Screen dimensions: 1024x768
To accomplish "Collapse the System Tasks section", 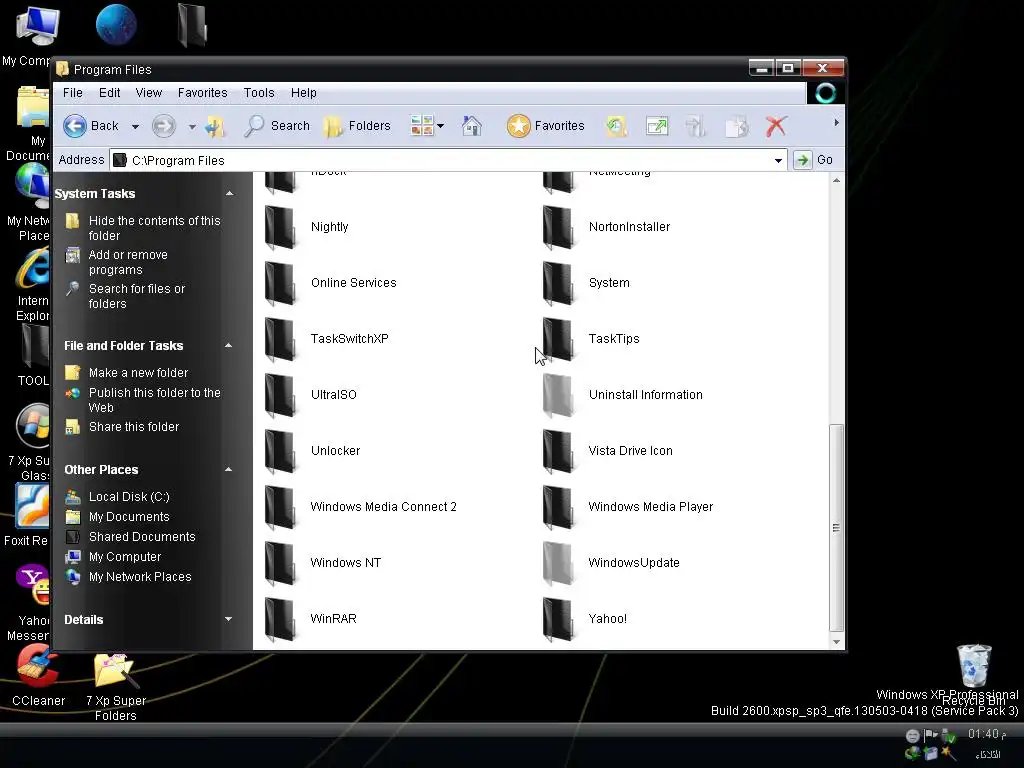I will point(229,193).
